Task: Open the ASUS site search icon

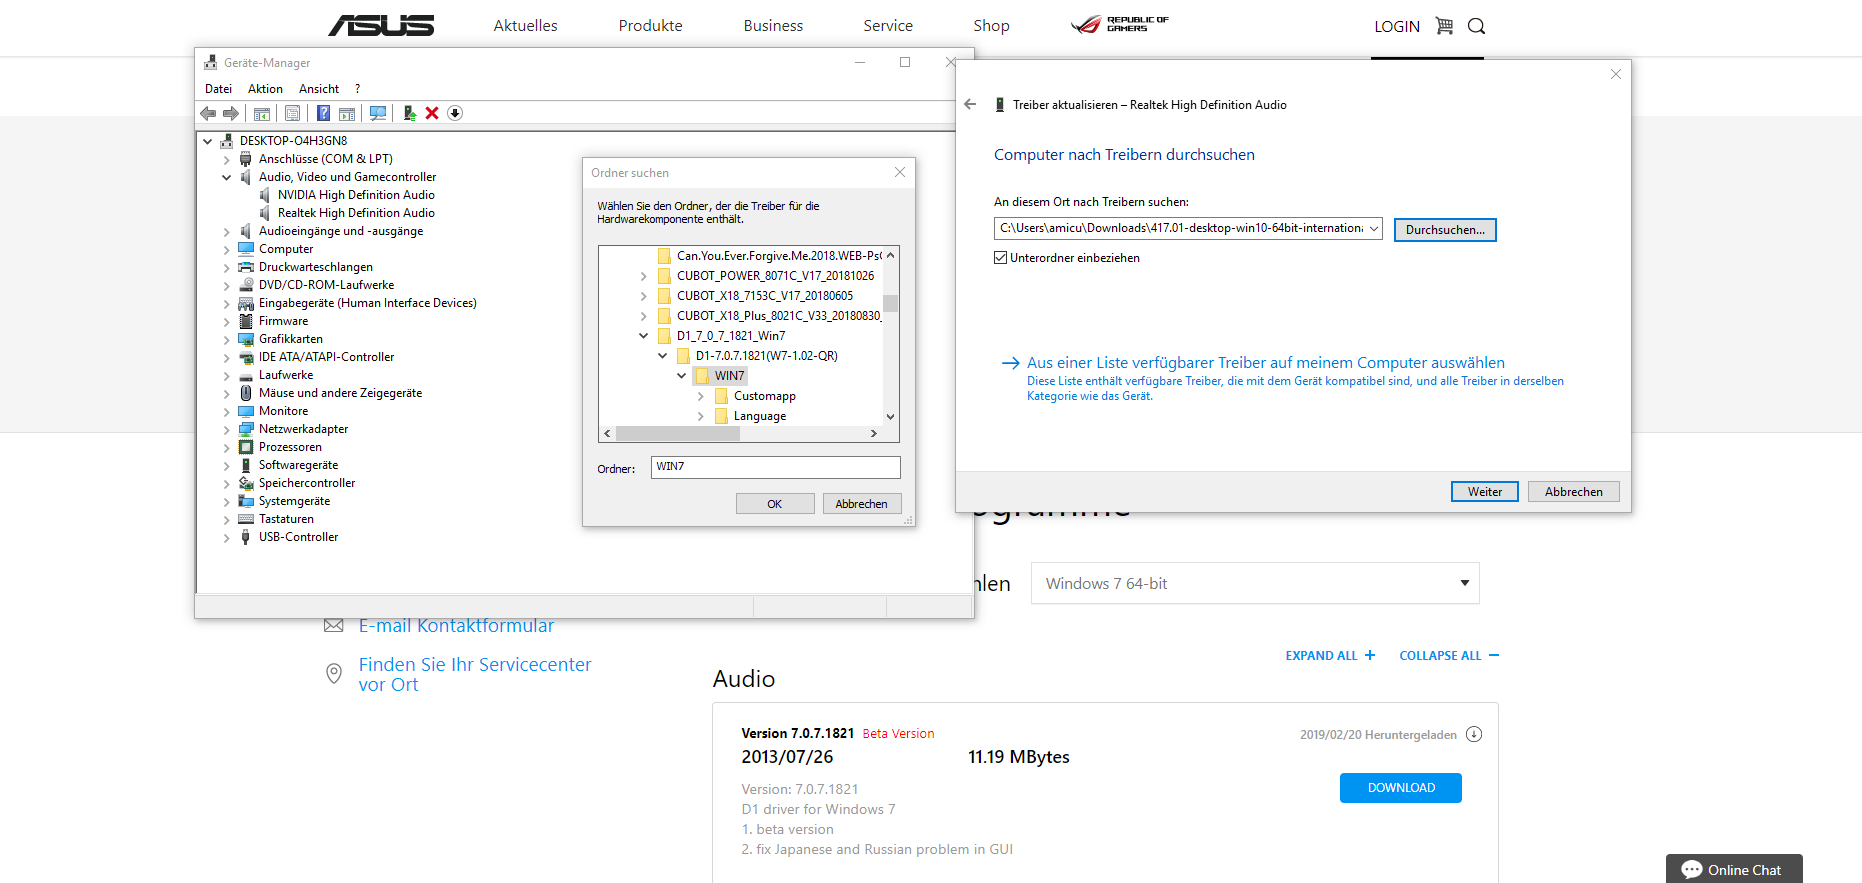Action: pos(1476,26)
